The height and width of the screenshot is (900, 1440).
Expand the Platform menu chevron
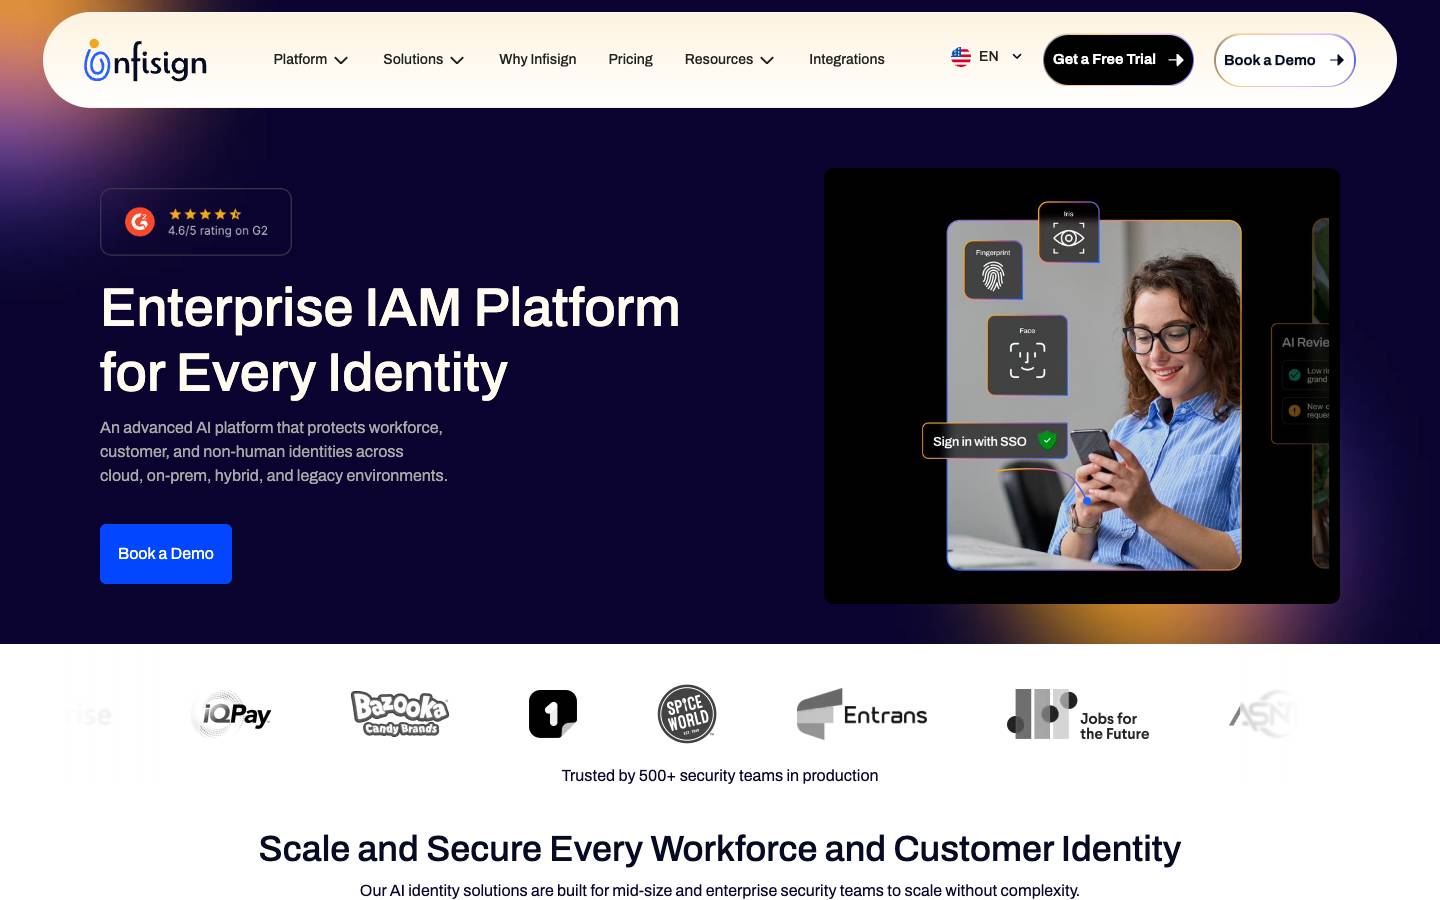341,60
